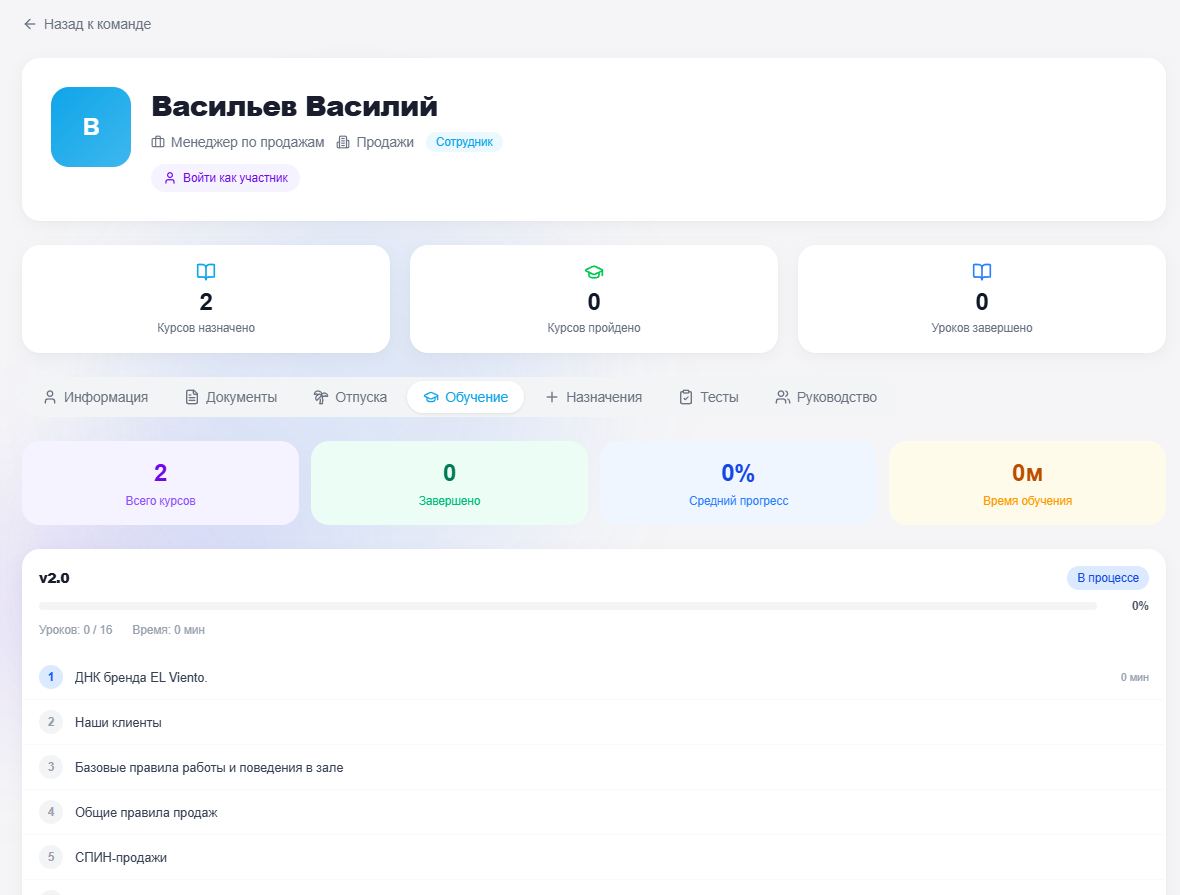The width and height of the screenshot is (1180, 895).
Task: Select the 'Обучение' tab
Action: 465,397
